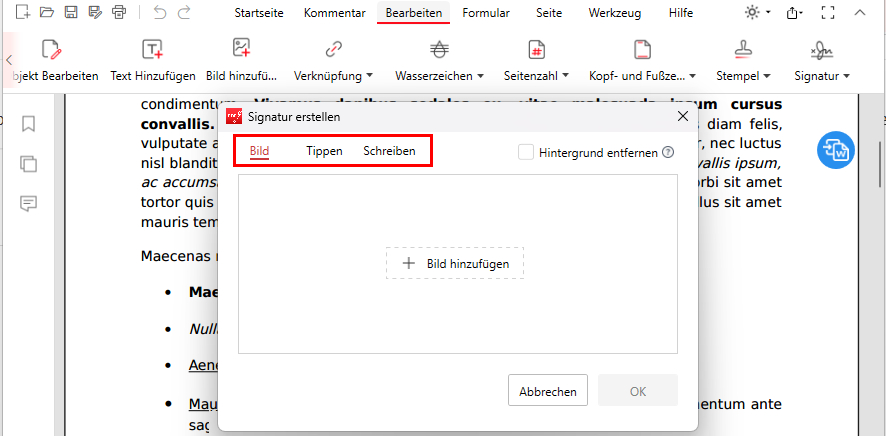
Task: Collapse the ribbon with the chevron
Action: click(859, 12)
